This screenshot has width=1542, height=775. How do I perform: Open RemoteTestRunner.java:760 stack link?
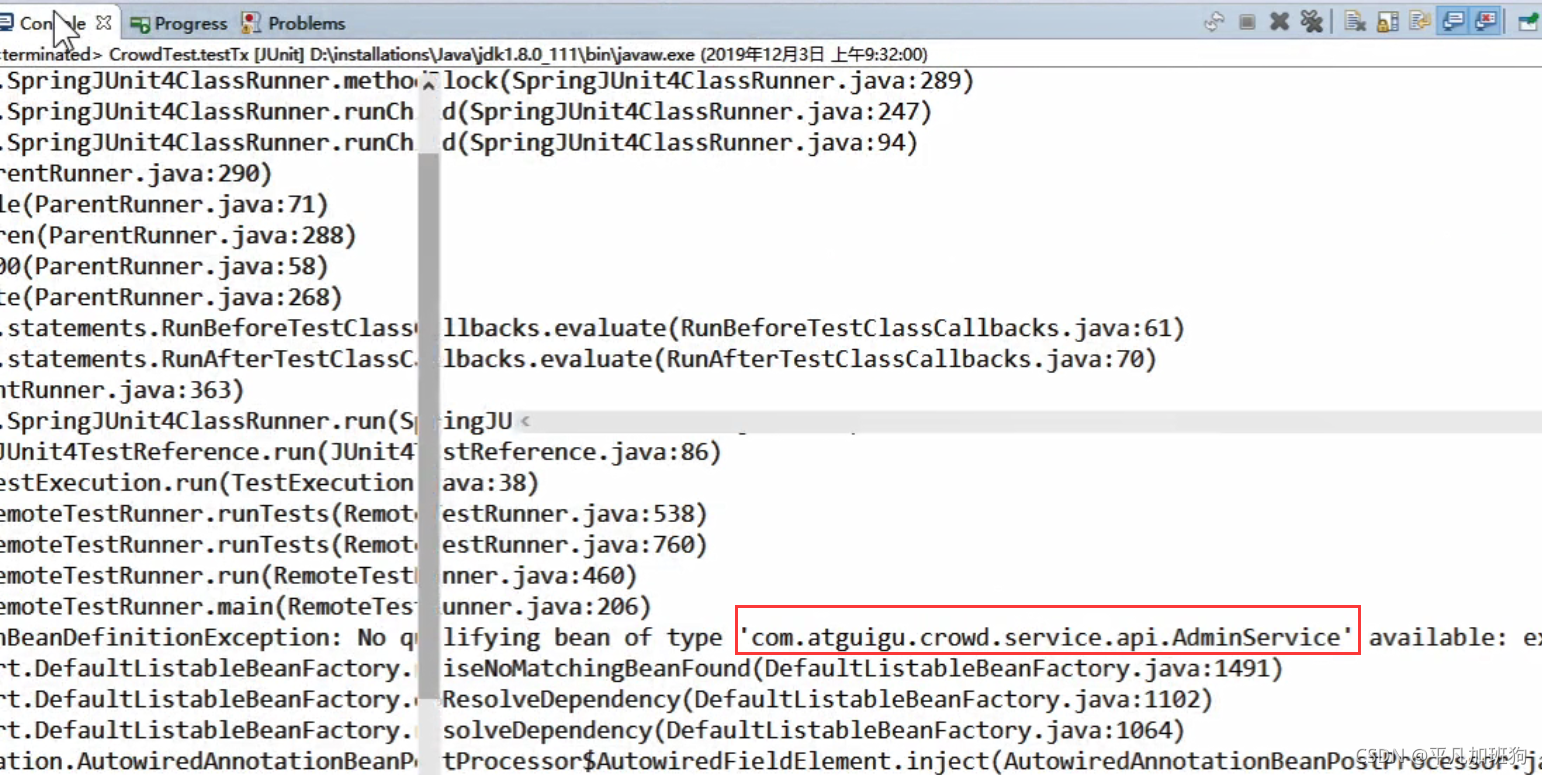point(519,546)
